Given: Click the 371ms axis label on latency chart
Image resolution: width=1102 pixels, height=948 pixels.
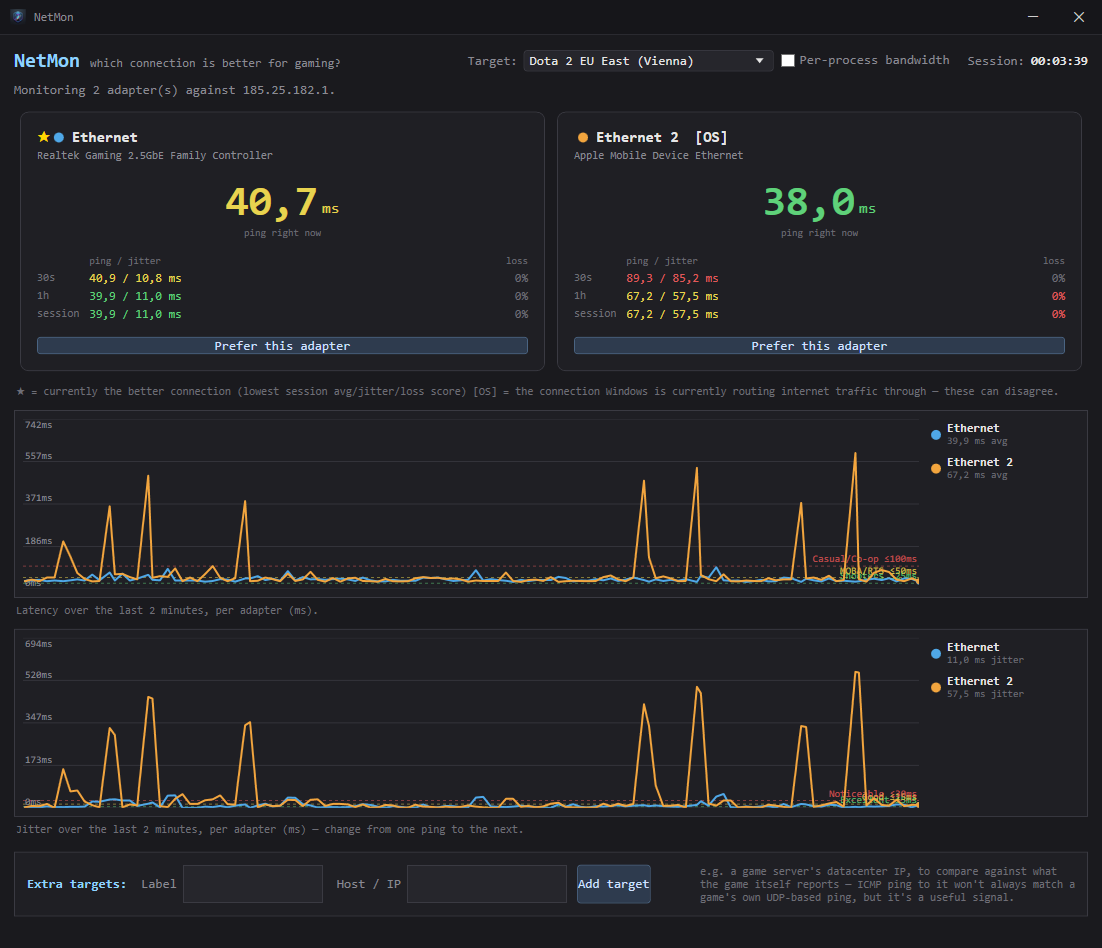Looking at the screenshot, I should (39, 498).
